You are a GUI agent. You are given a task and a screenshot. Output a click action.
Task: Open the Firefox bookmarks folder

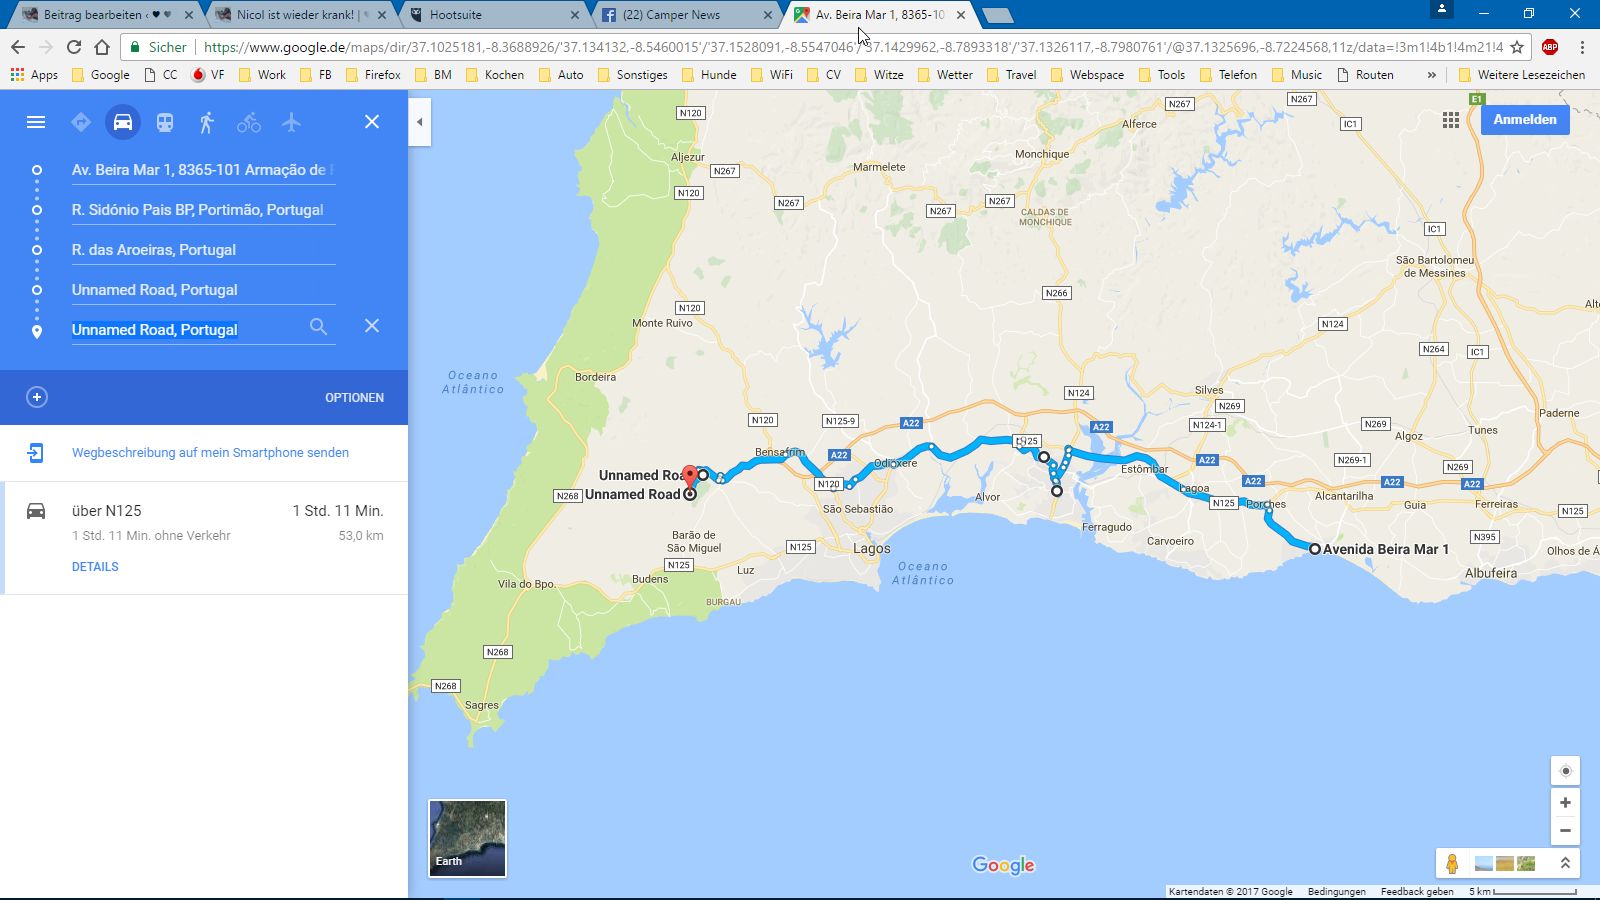click(373, 75)
